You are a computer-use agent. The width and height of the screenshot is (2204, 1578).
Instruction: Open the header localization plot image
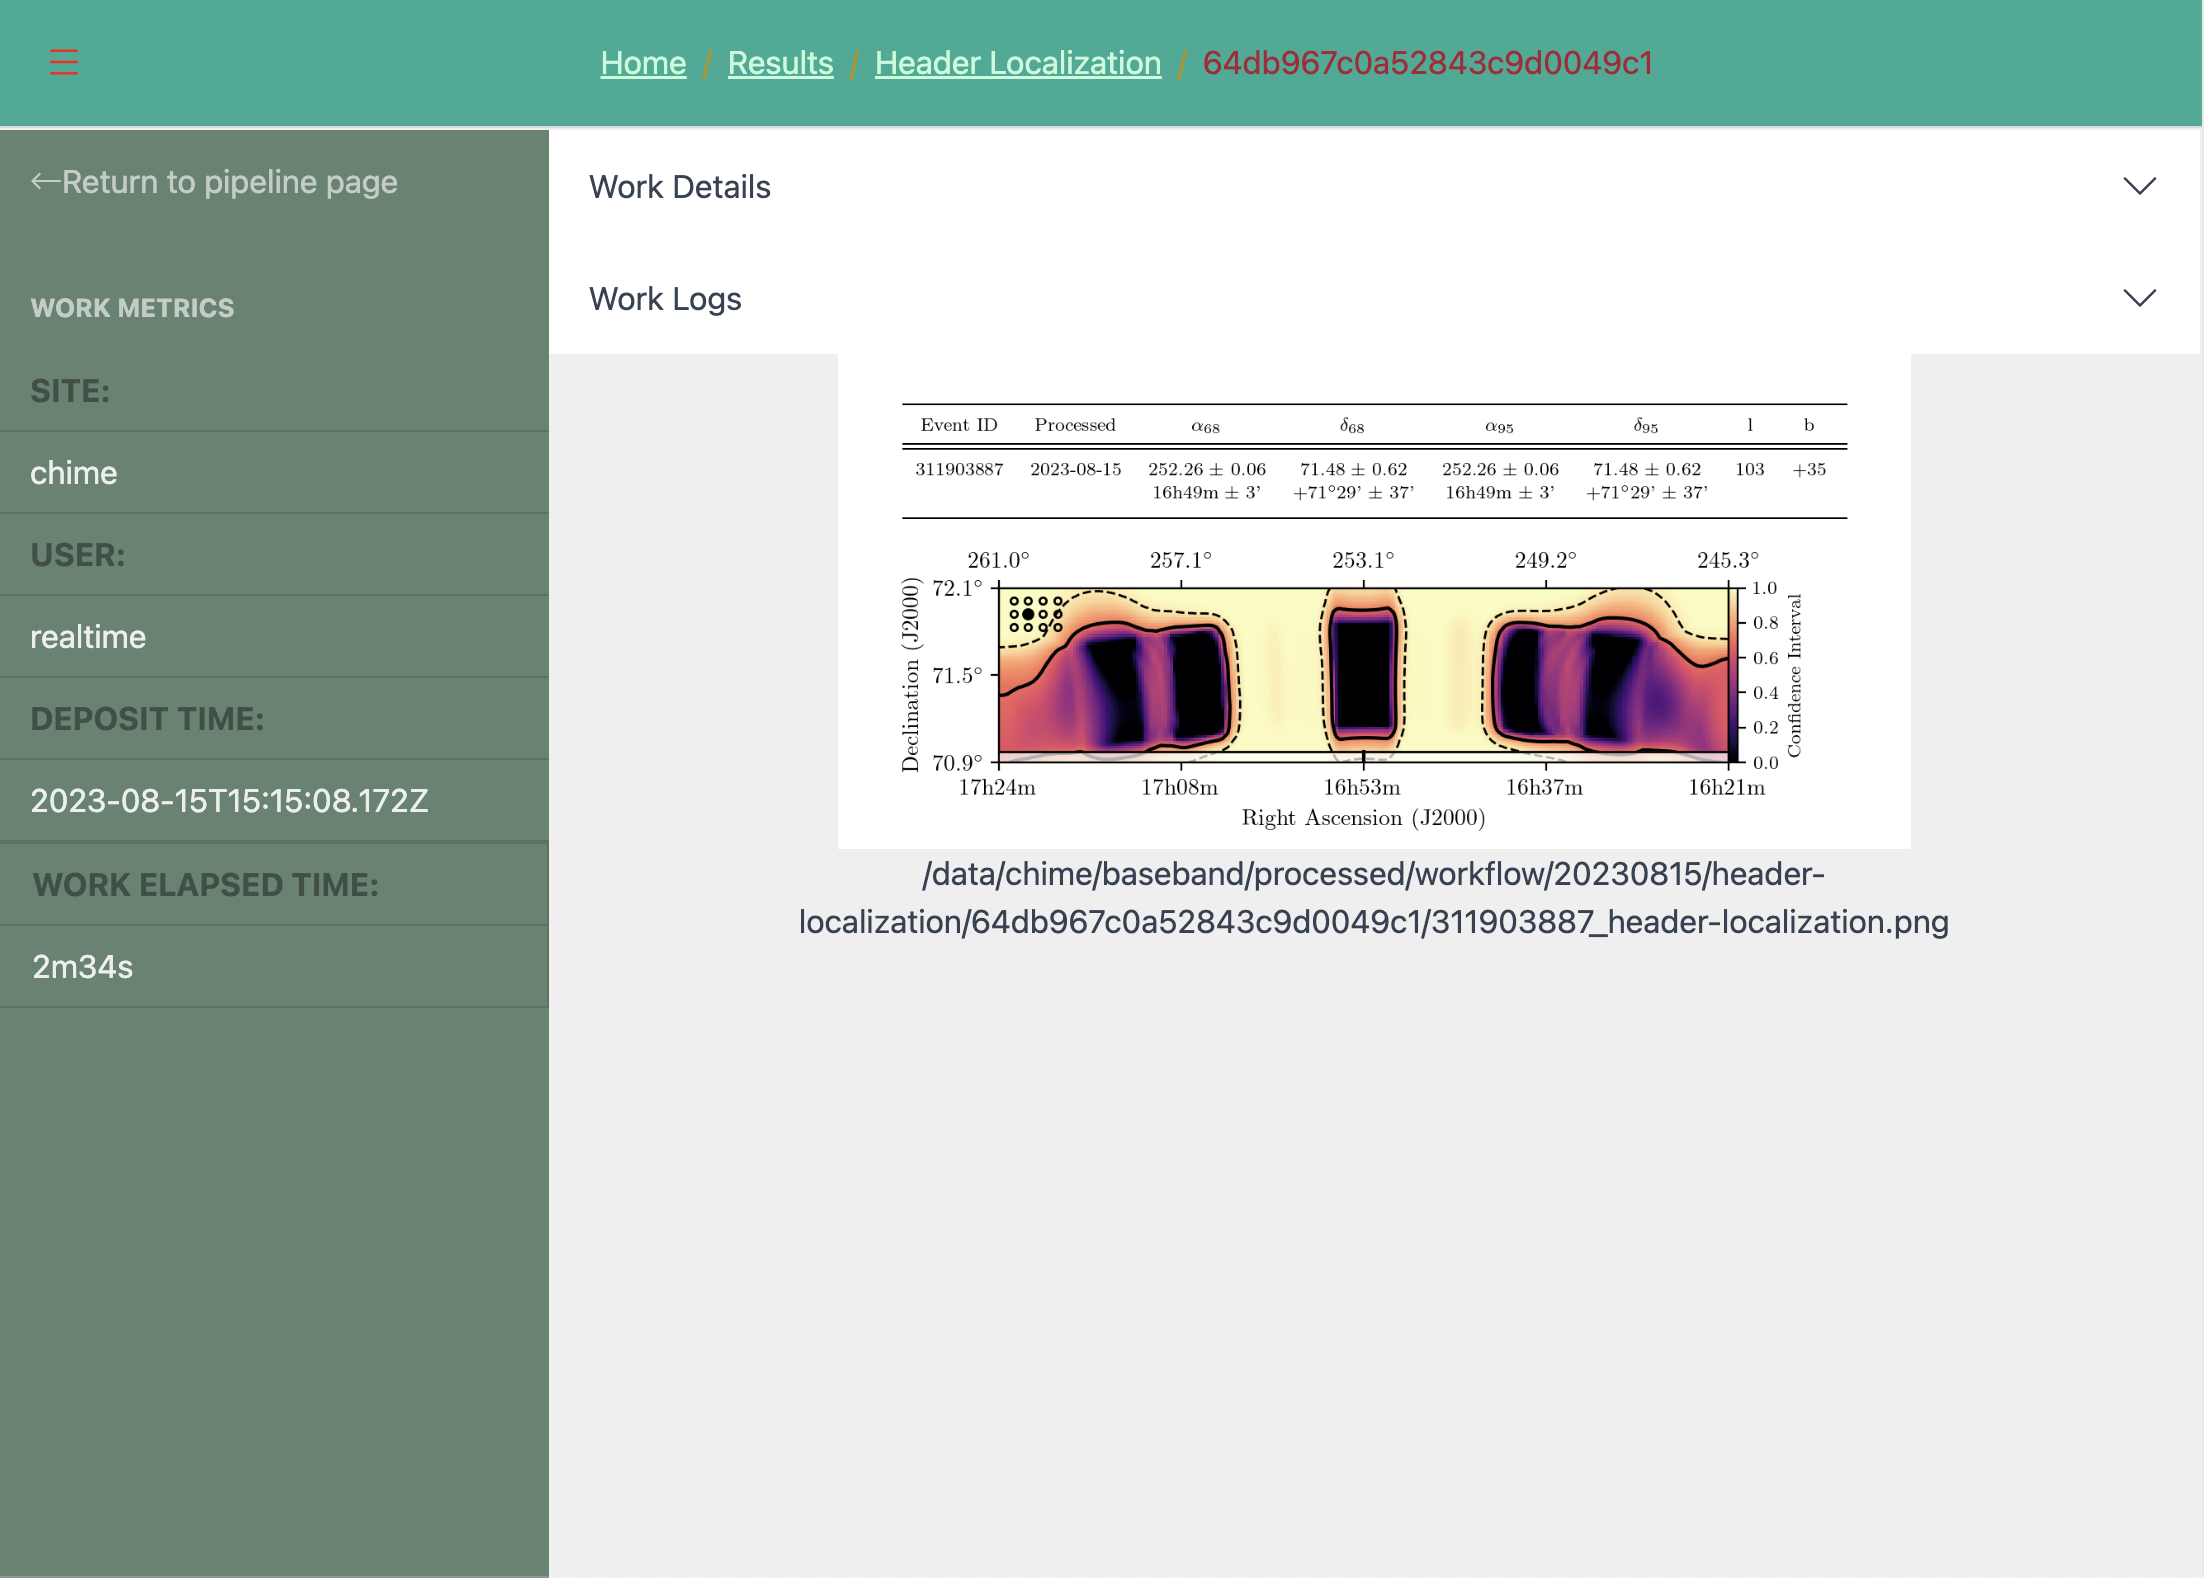[1374, 601]
